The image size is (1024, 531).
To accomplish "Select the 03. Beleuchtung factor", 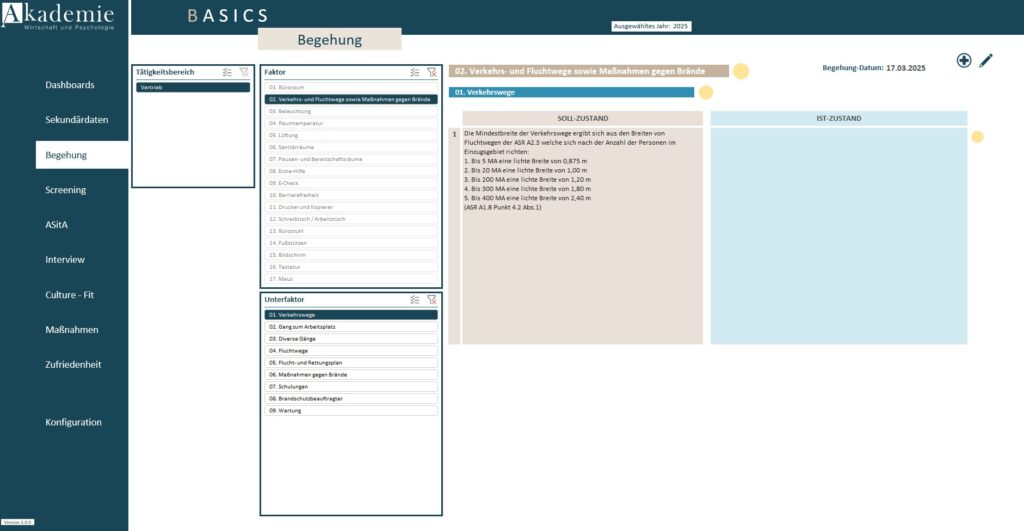I will coord(351,112).
